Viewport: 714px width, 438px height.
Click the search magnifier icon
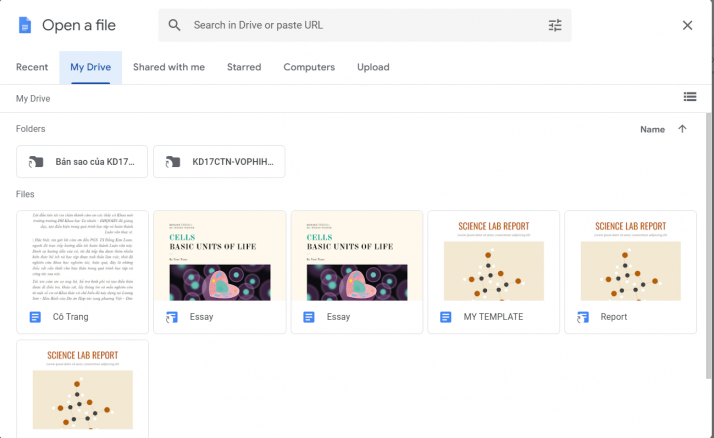(x=175, y=25)
